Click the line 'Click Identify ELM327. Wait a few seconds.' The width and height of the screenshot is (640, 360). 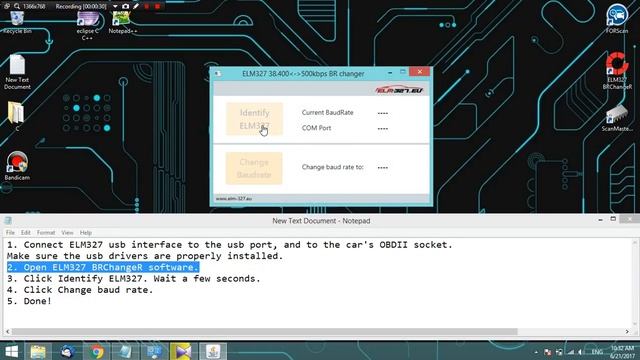pos(133,279)
